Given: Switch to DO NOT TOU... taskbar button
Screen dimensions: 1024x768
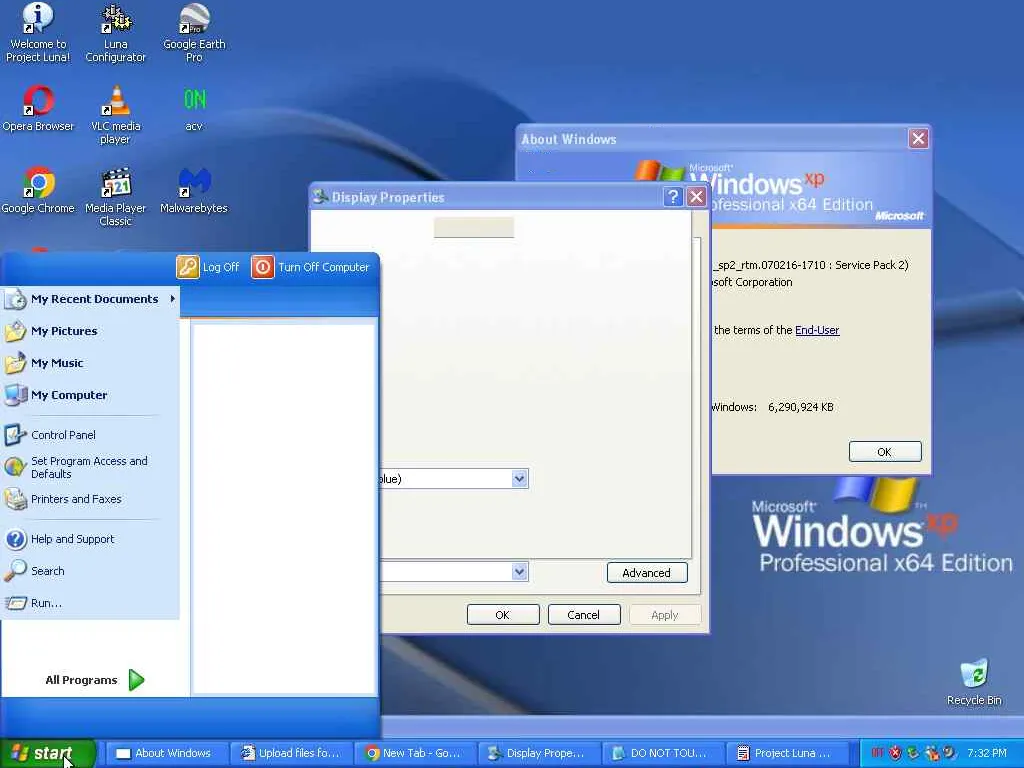Looking at the screenshot, I should tap(664, 753).
